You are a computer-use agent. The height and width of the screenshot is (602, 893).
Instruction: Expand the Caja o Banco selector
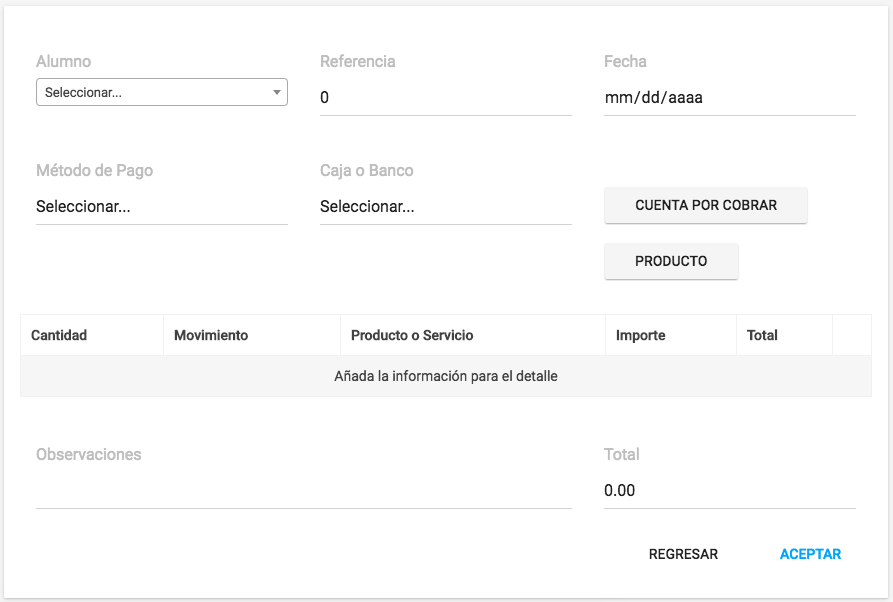pyautogui.click(x=445, y=207)
